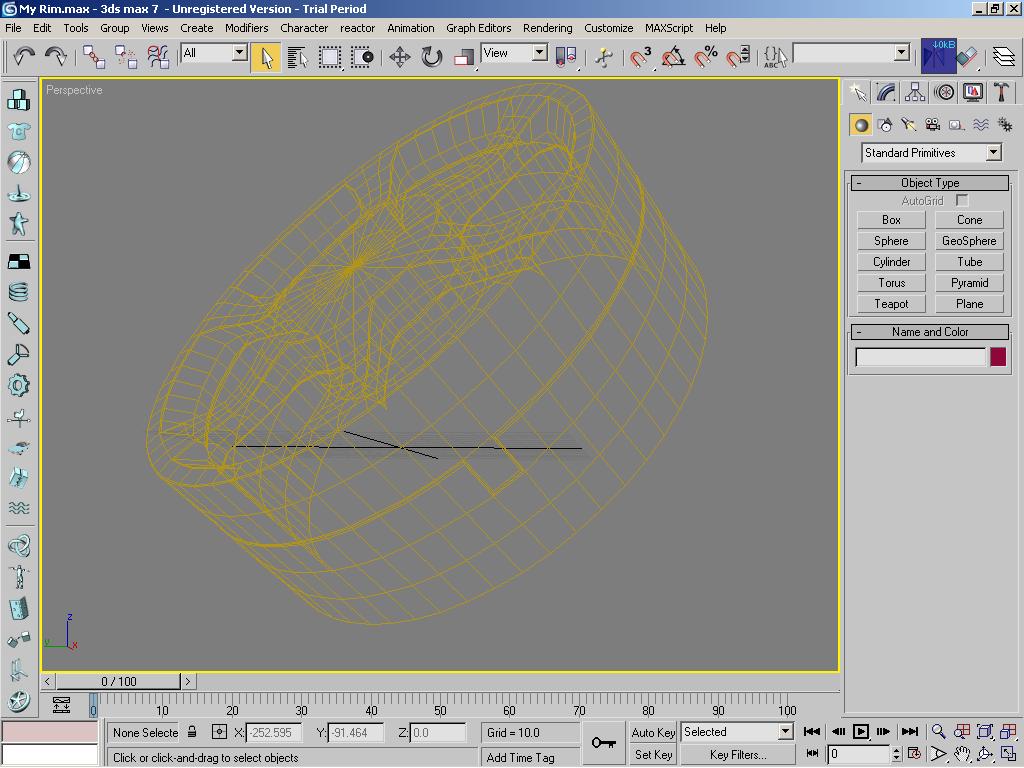
Task: Click Use Pivot Point Center icon
Action: click(x=566, y=57)
